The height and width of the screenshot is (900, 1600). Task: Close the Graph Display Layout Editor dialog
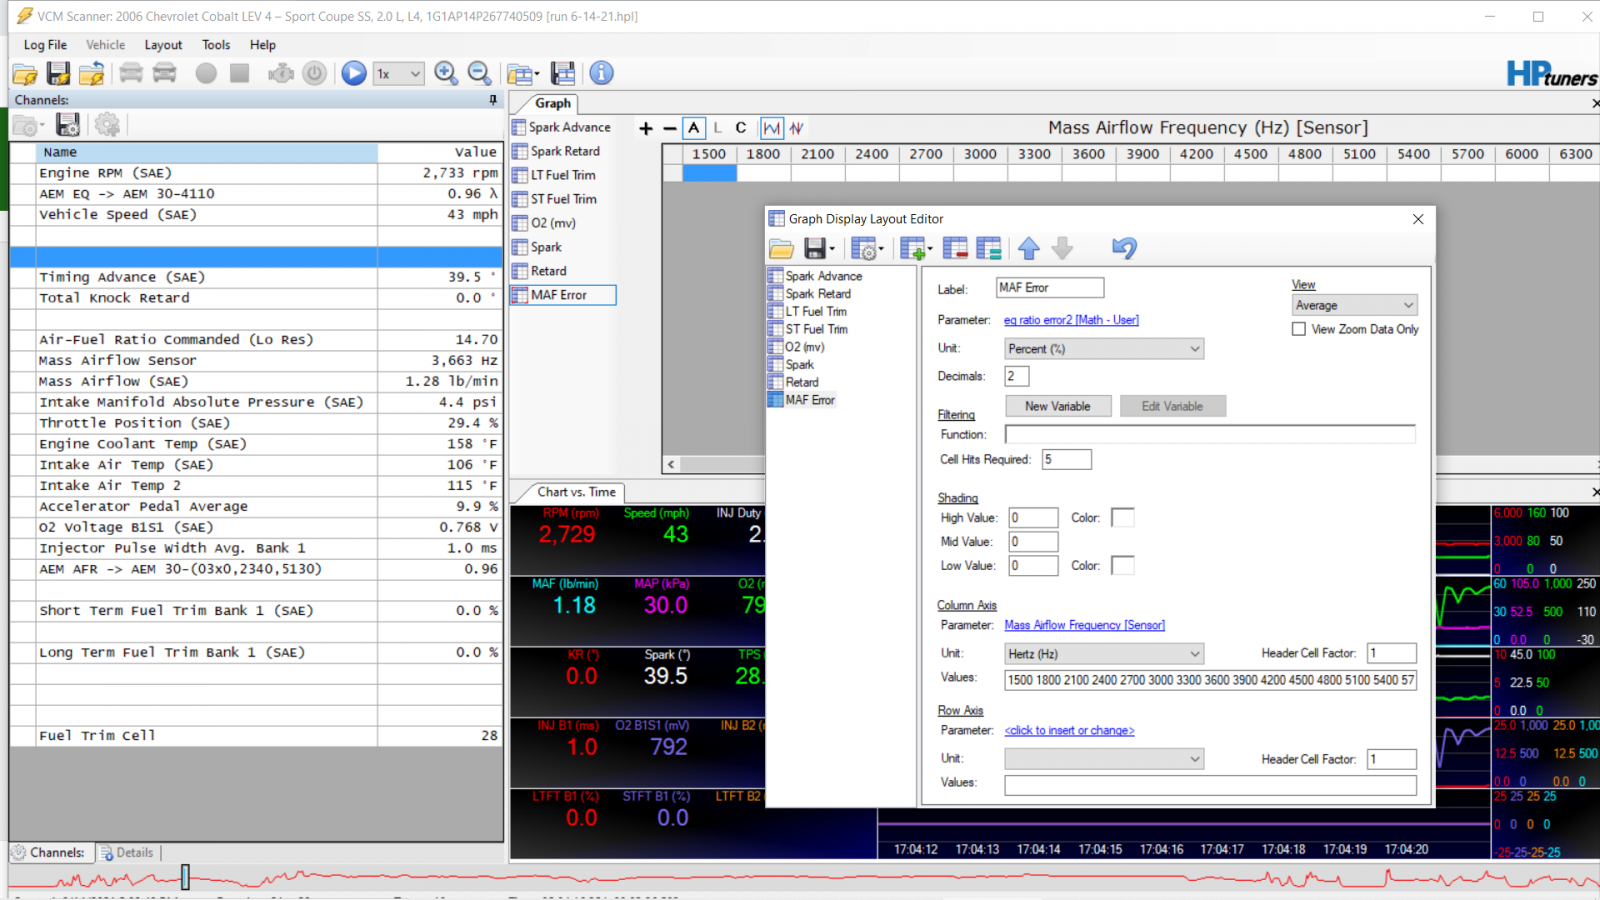(x=1418, y=219)
